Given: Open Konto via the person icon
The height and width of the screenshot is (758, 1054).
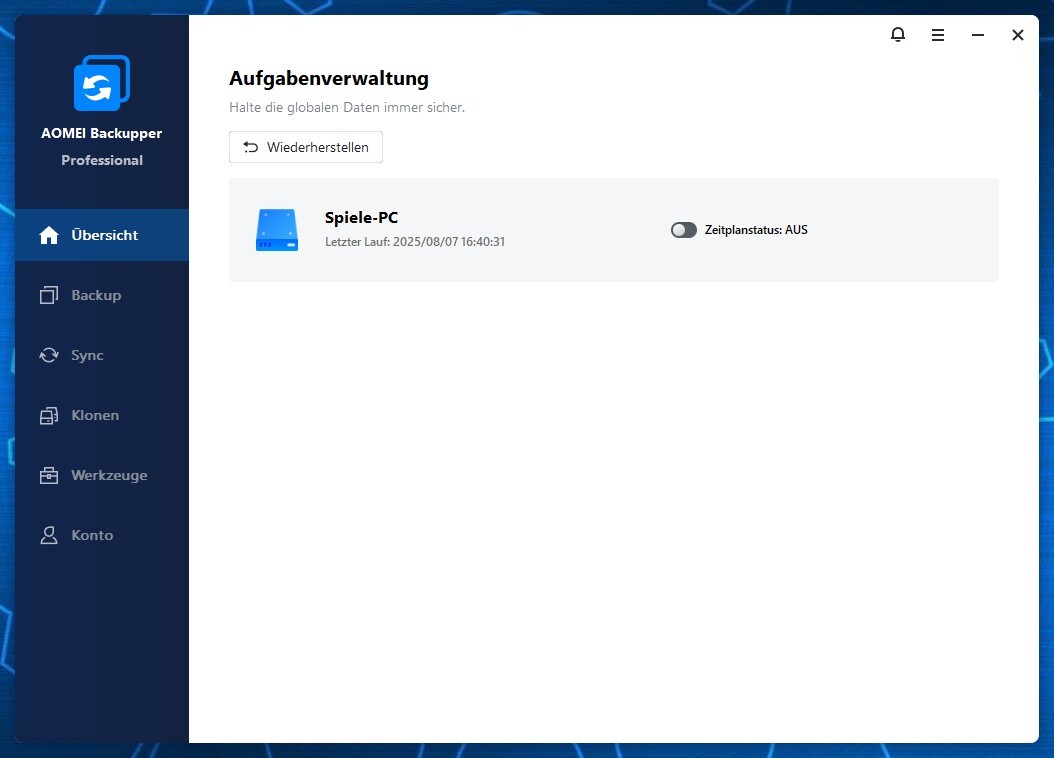Looking at the screenshot, I should tap(48, 535).
